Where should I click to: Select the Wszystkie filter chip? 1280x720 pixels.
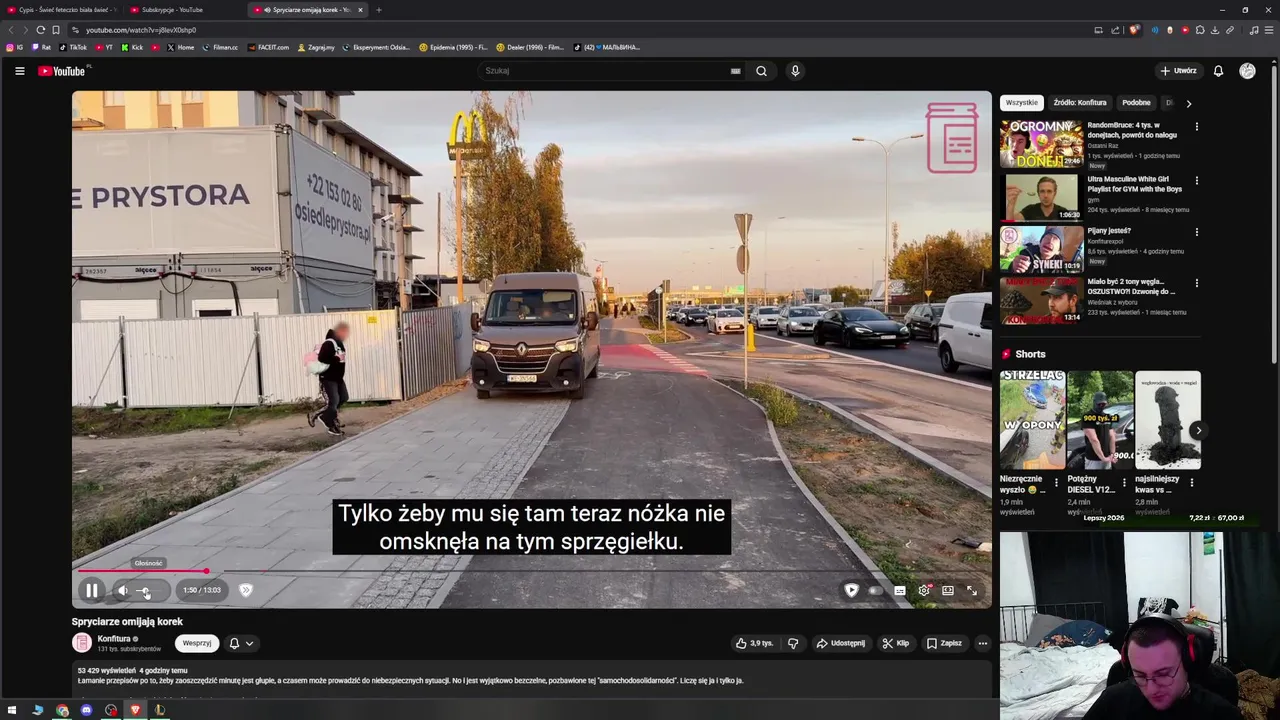[1022, 103]
